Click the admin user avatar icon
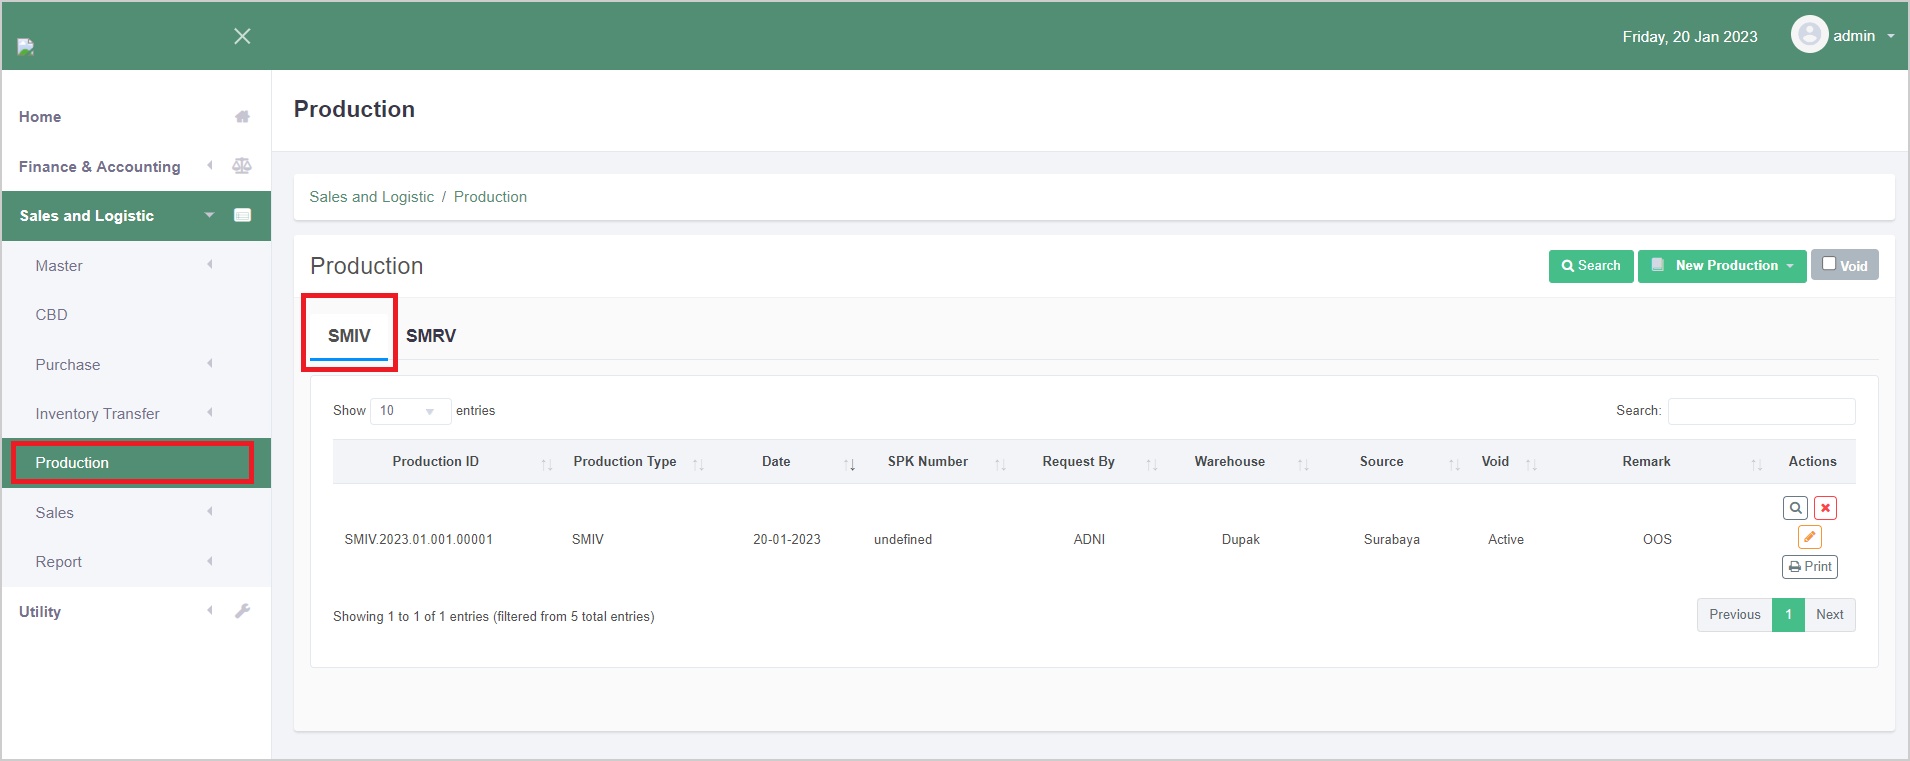Screen dimensions: 1910x761 (1808, 36)
